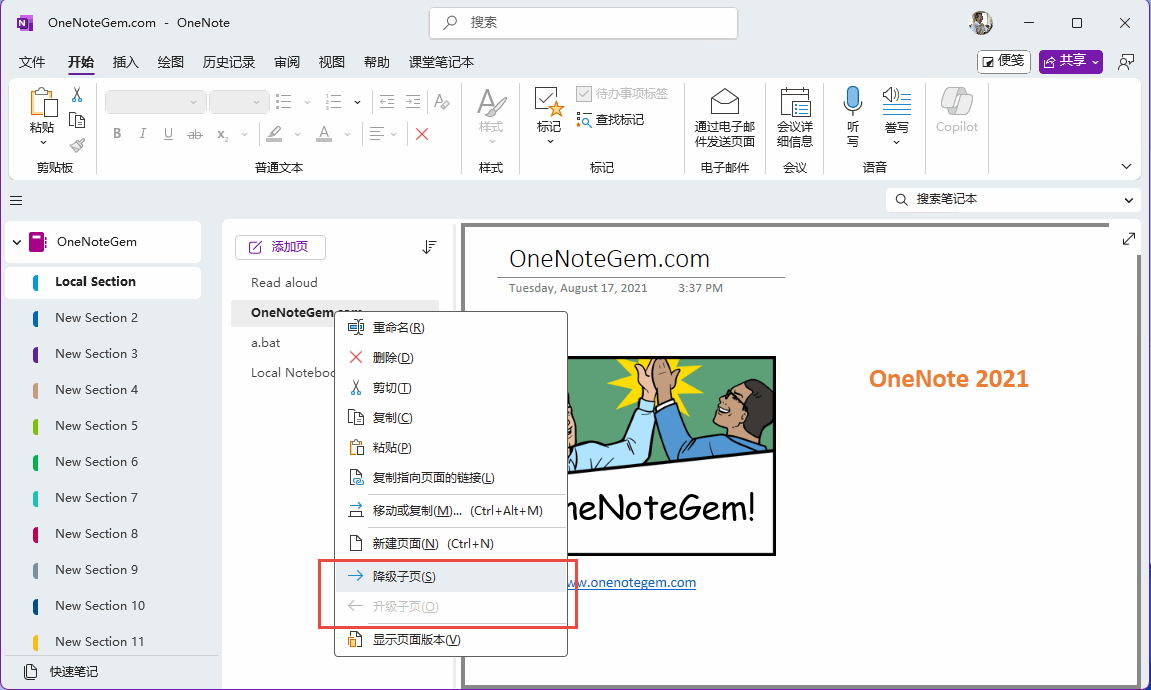
Task: Expand page to full view with arrow icon
Action: coord(1129,239)
